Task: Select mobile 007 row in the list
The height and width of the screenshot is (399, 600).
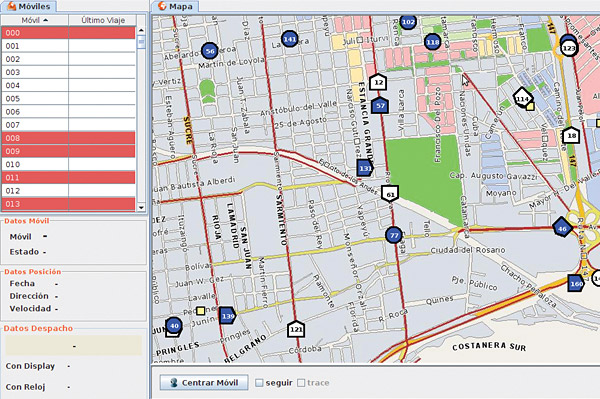Action: coord(68,125)
